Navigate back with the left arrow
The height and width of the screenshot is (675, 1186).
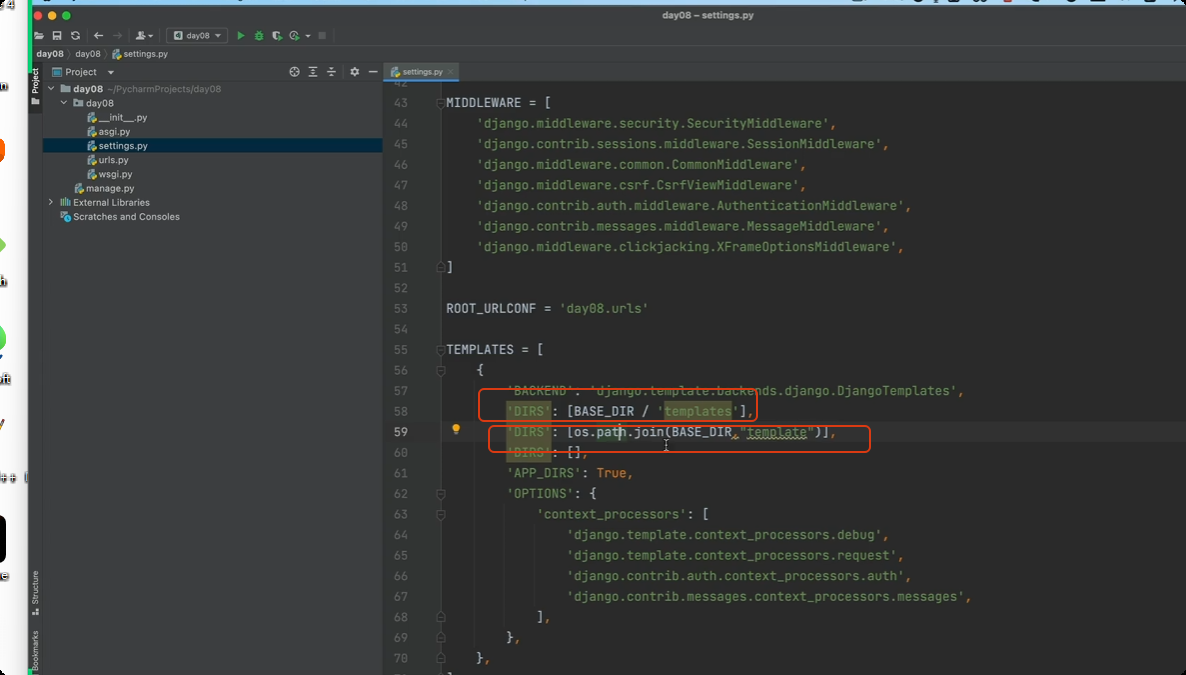click(x=98, y=36)
